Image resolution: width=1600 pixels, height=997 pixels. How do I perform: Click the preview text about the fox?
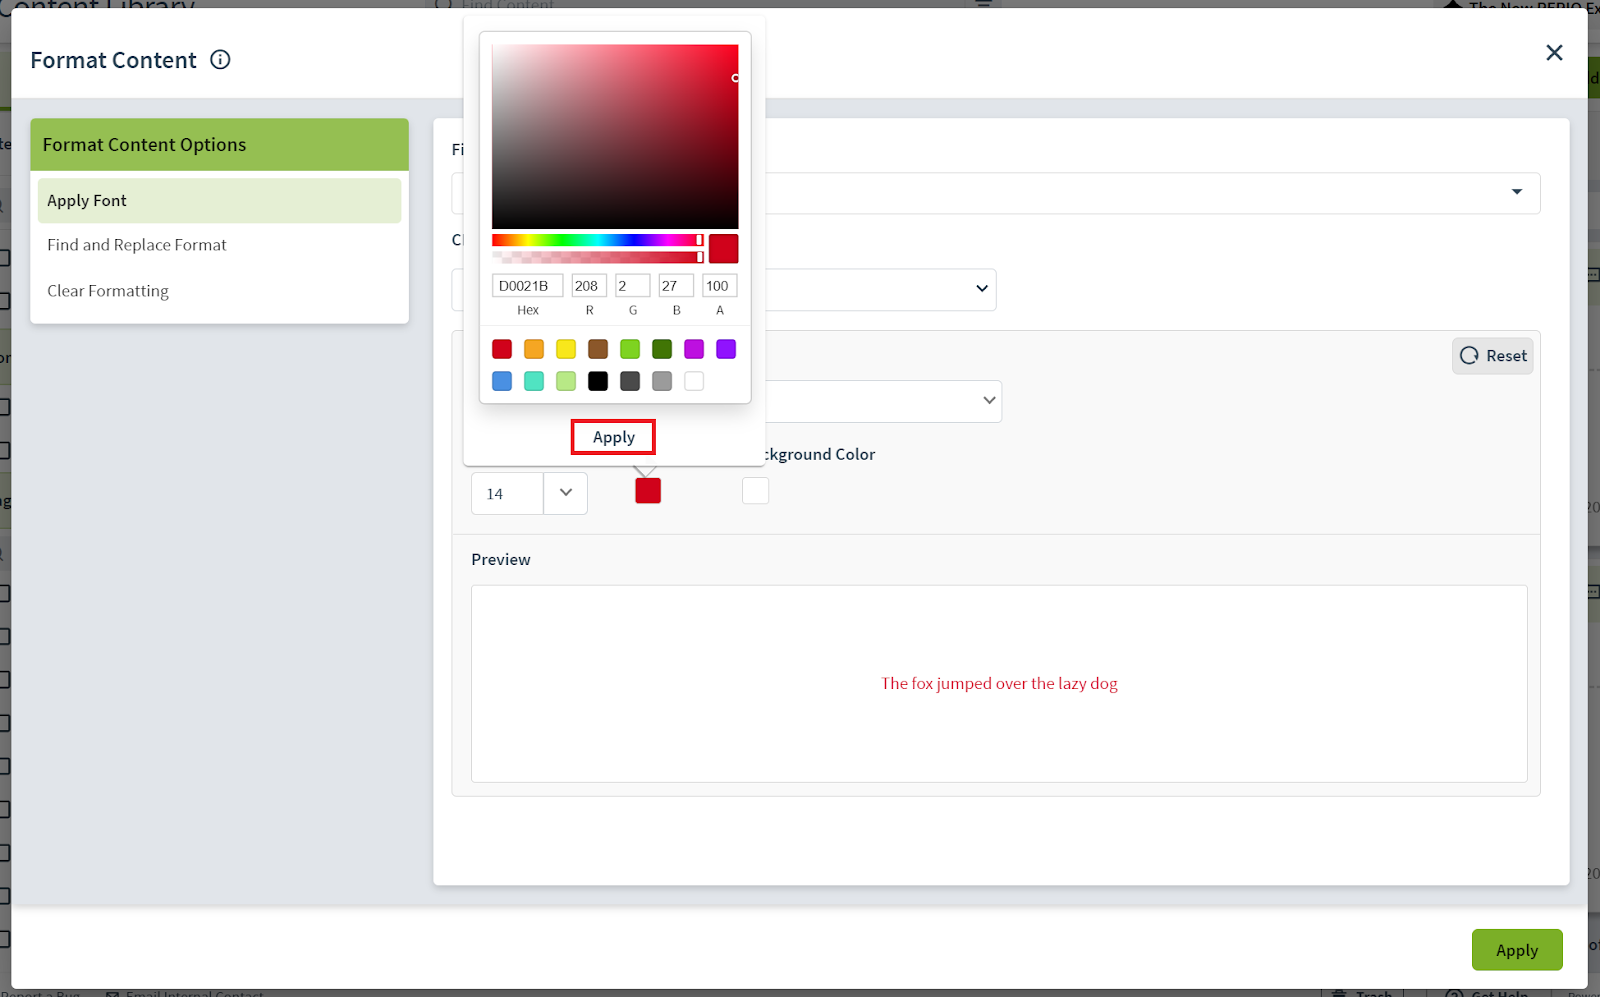click(x=999, y=684)
